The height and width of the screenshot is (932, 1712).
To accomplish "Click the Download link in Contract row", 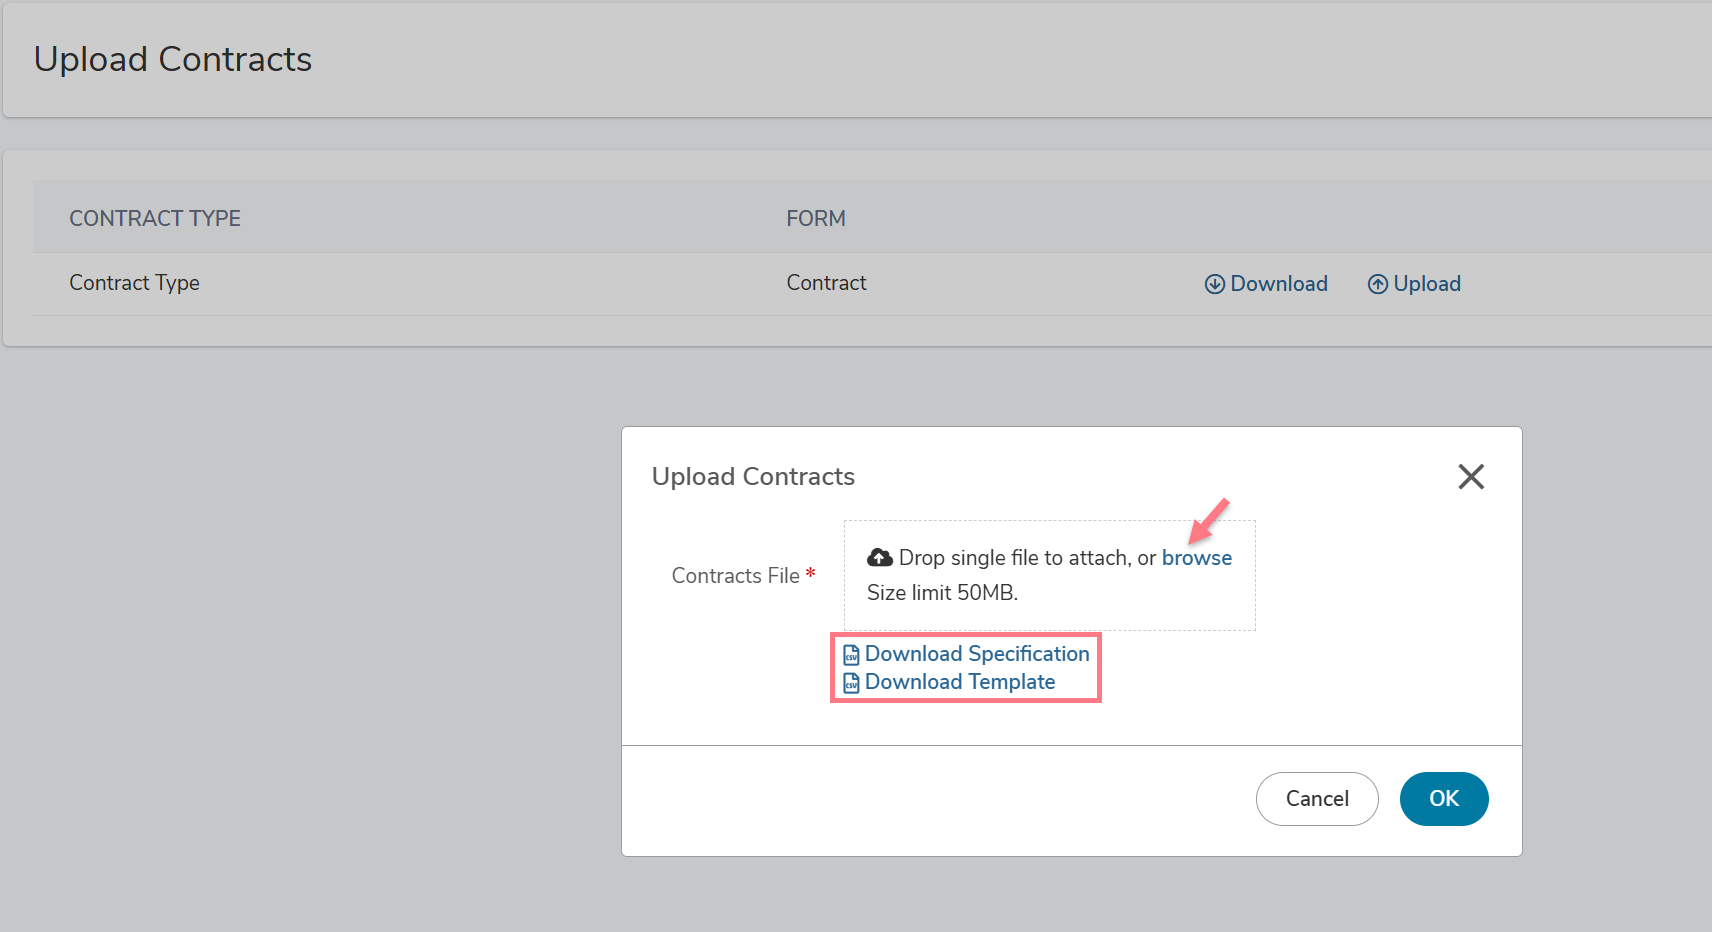I will (1267, 284).
